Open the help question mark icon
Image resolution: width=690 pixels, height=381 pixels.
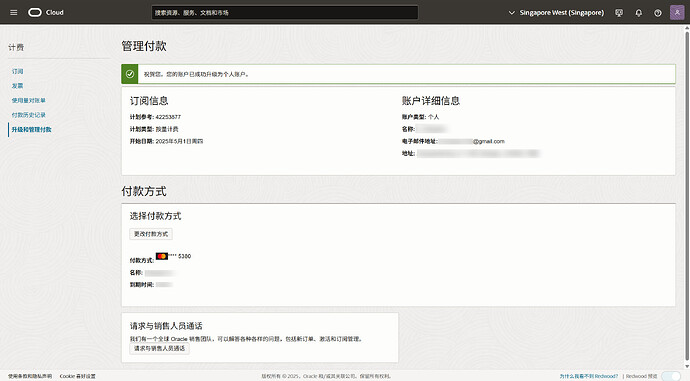657,13
